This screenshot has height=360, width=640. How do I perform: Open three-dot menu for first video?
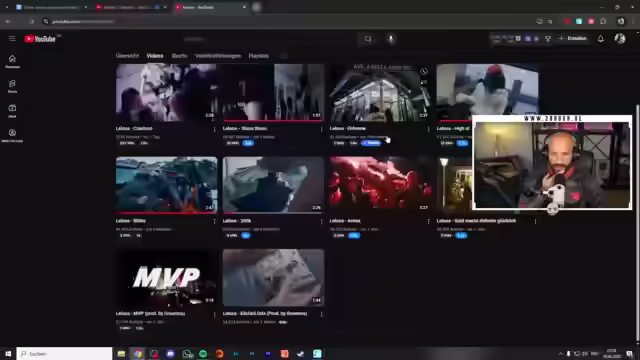click(x=214, y=129)
